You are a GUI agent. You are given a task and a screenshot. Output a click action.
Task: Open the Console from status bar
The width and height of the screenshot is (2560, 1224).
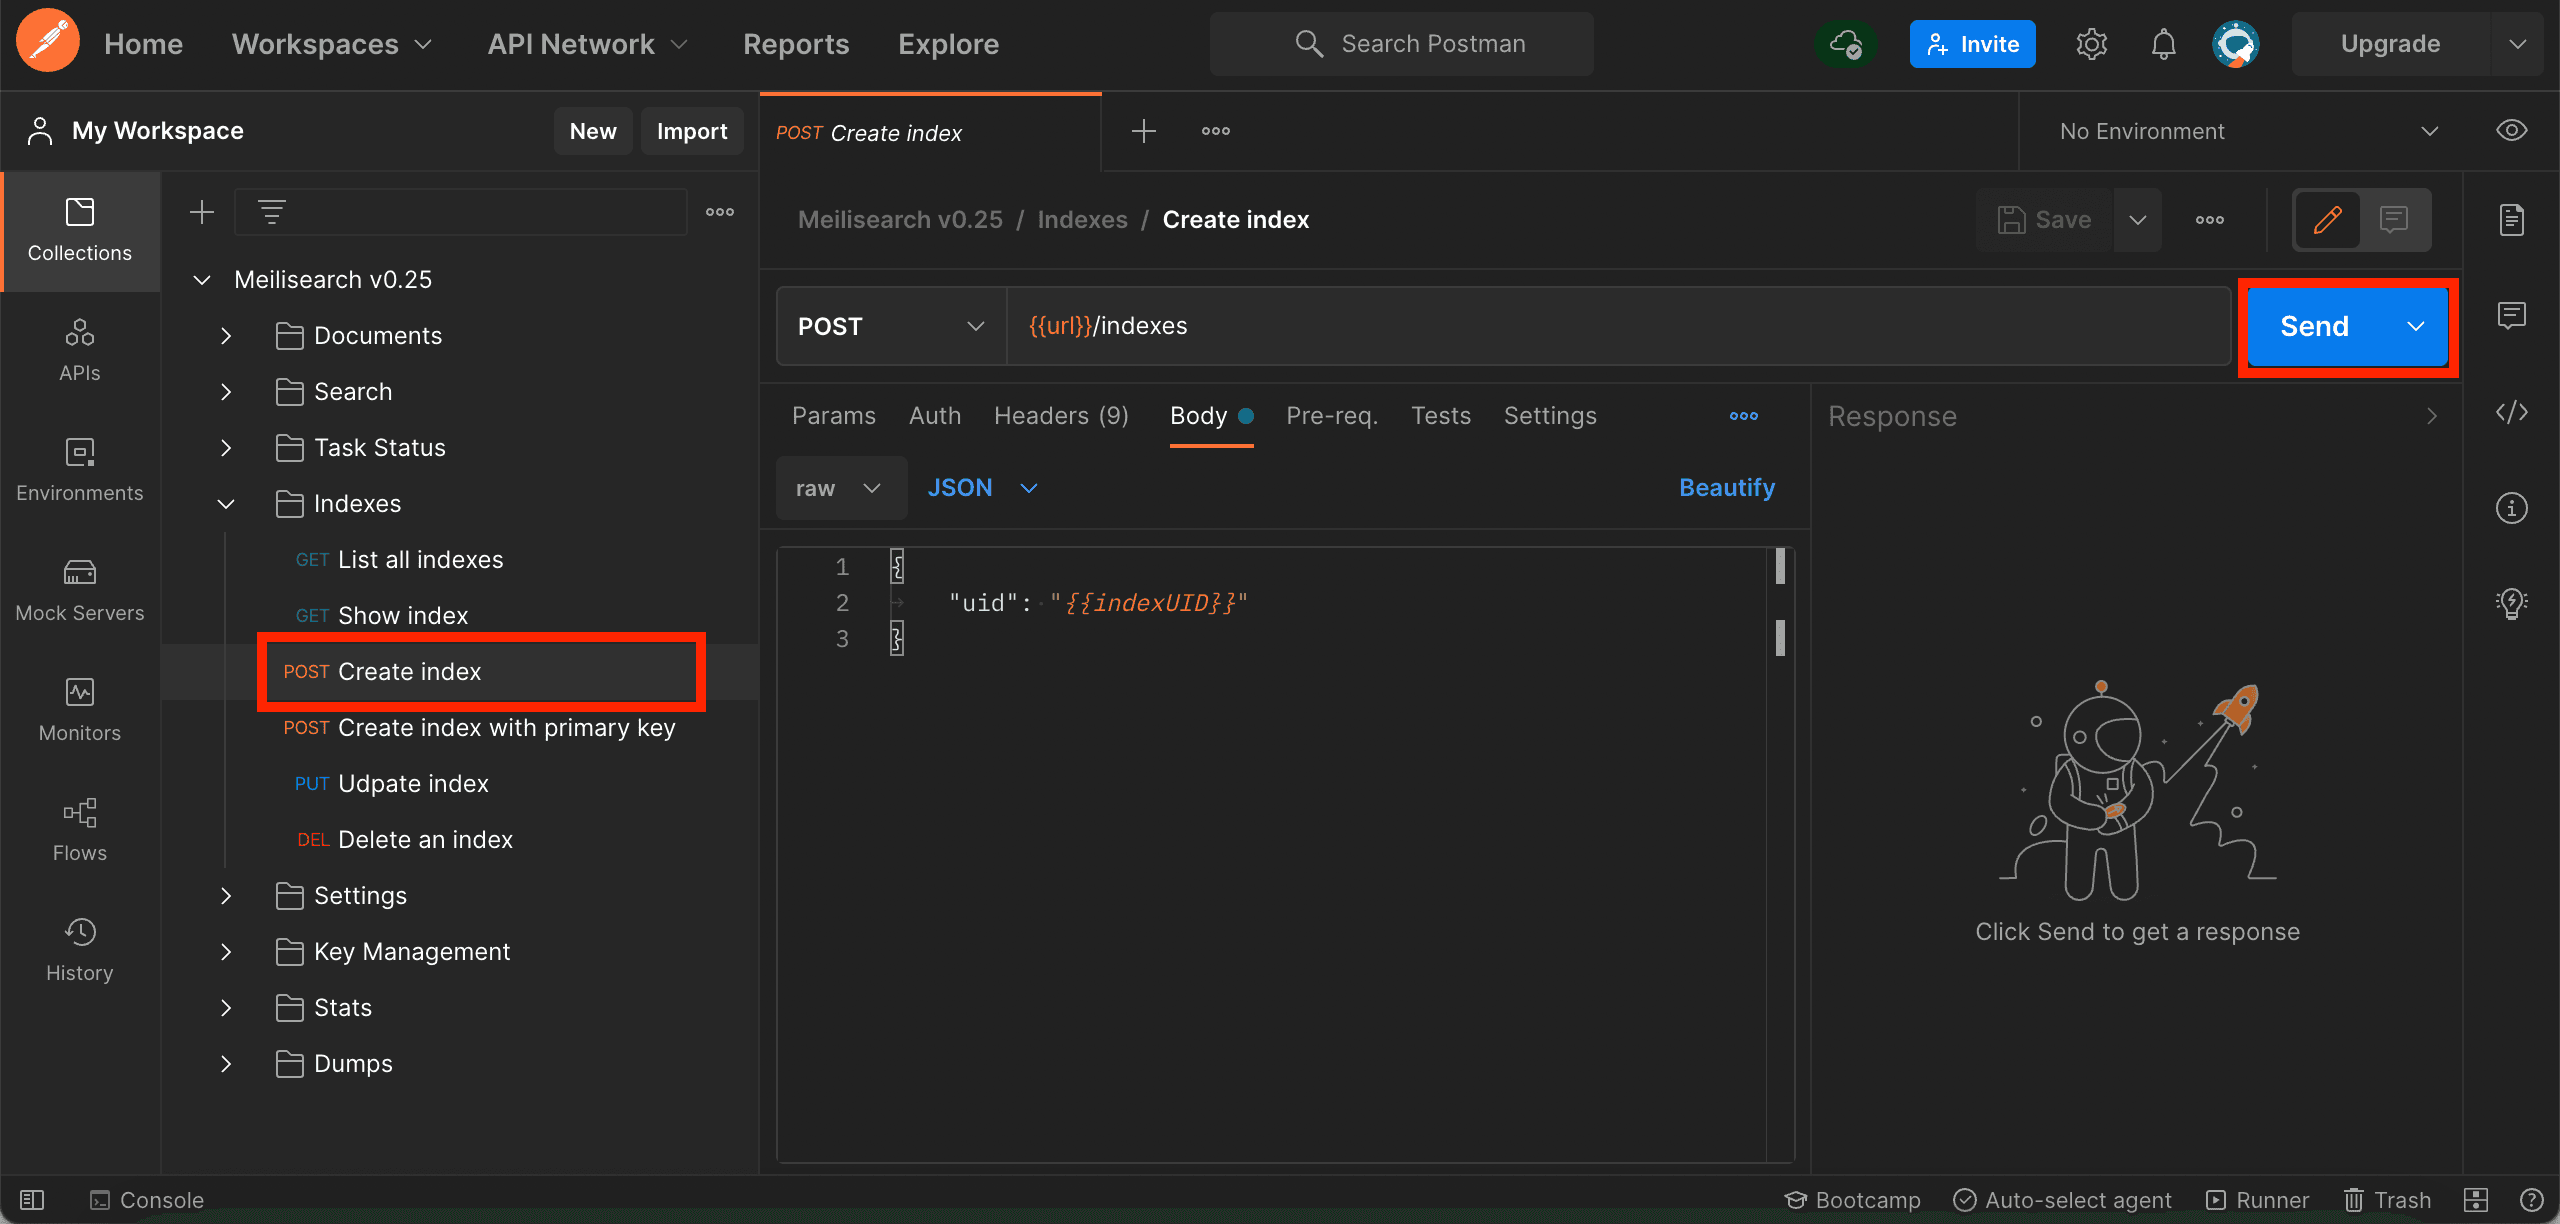[x=146, y=1200]
